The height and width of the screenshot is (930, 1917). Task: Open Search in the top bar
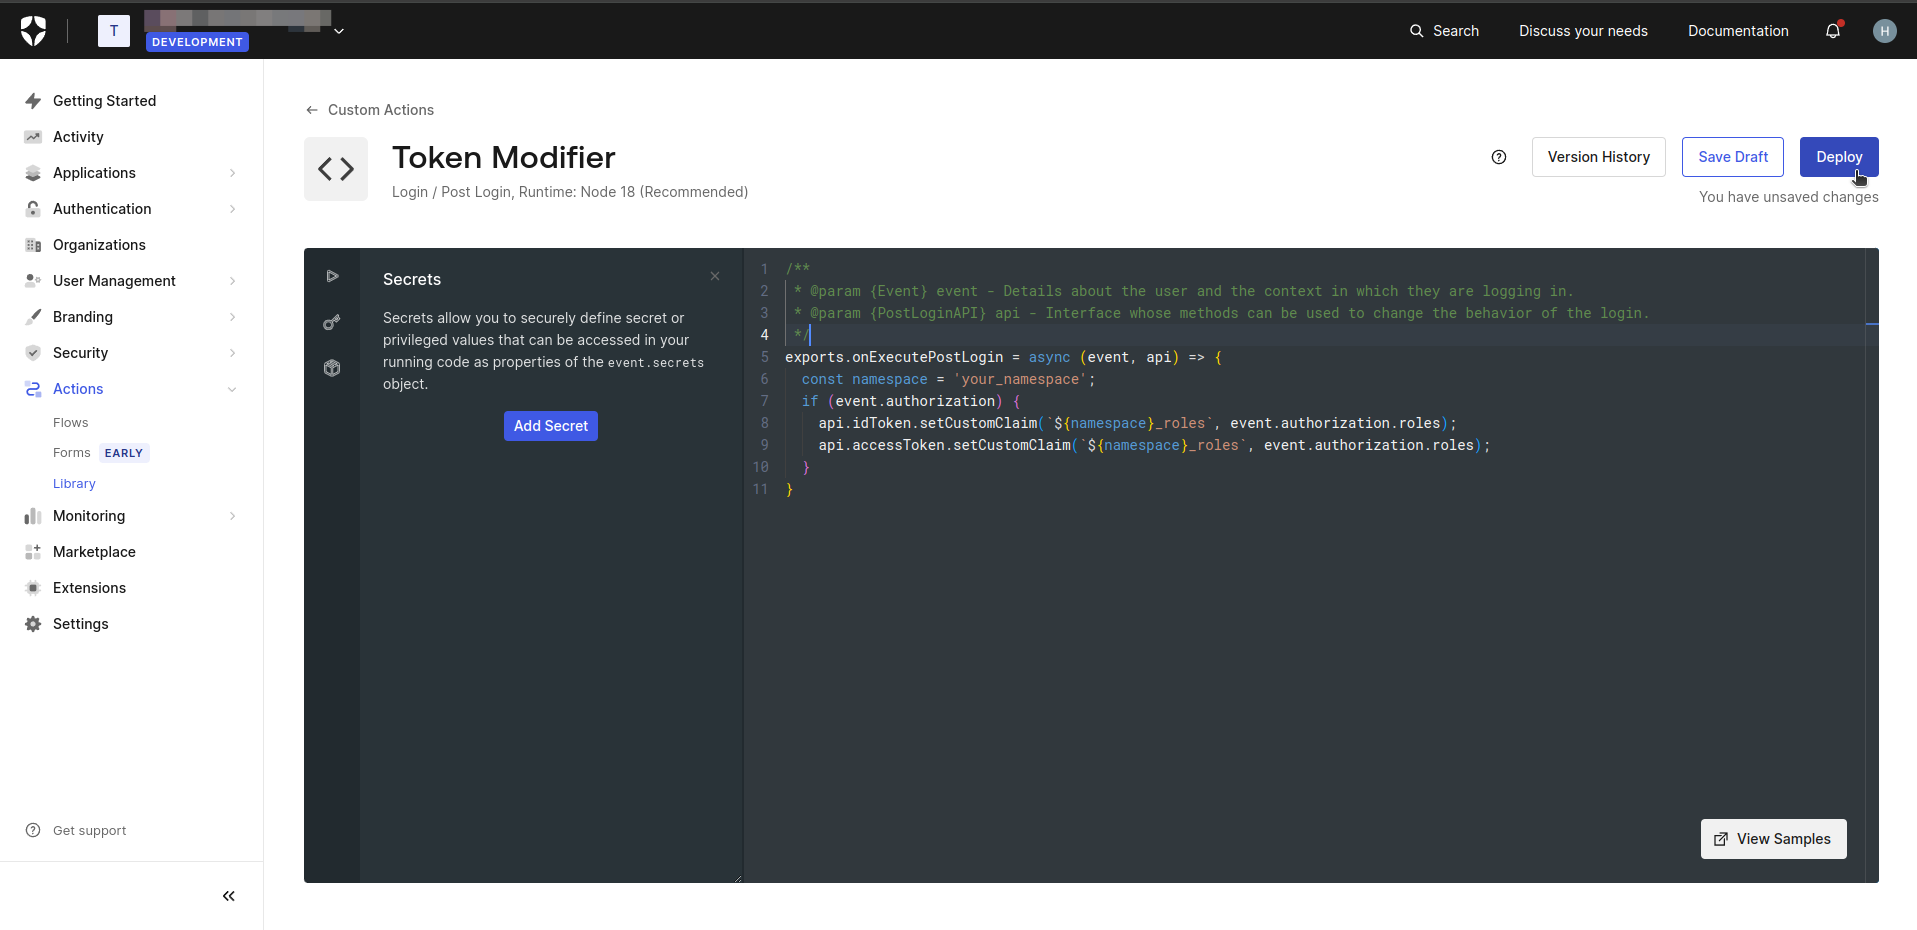[x=1444, y=31]
